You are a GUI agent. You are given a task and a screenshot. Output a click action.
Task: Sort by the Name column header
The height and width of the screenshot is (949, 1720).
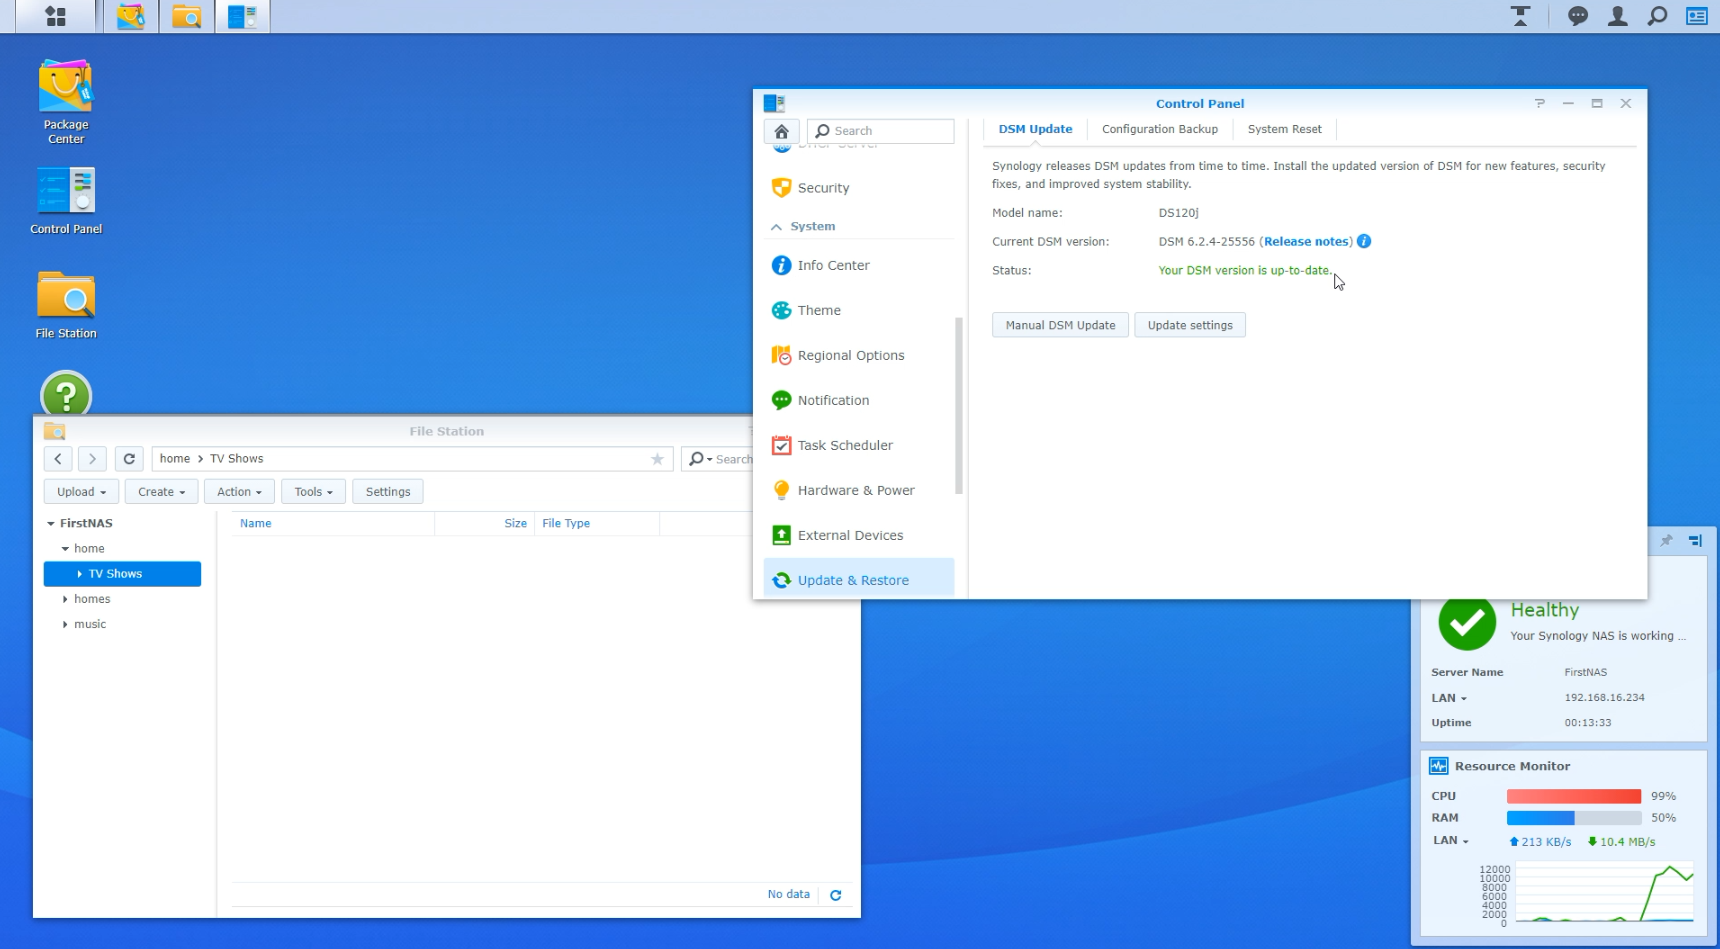(x=333, y=523)
